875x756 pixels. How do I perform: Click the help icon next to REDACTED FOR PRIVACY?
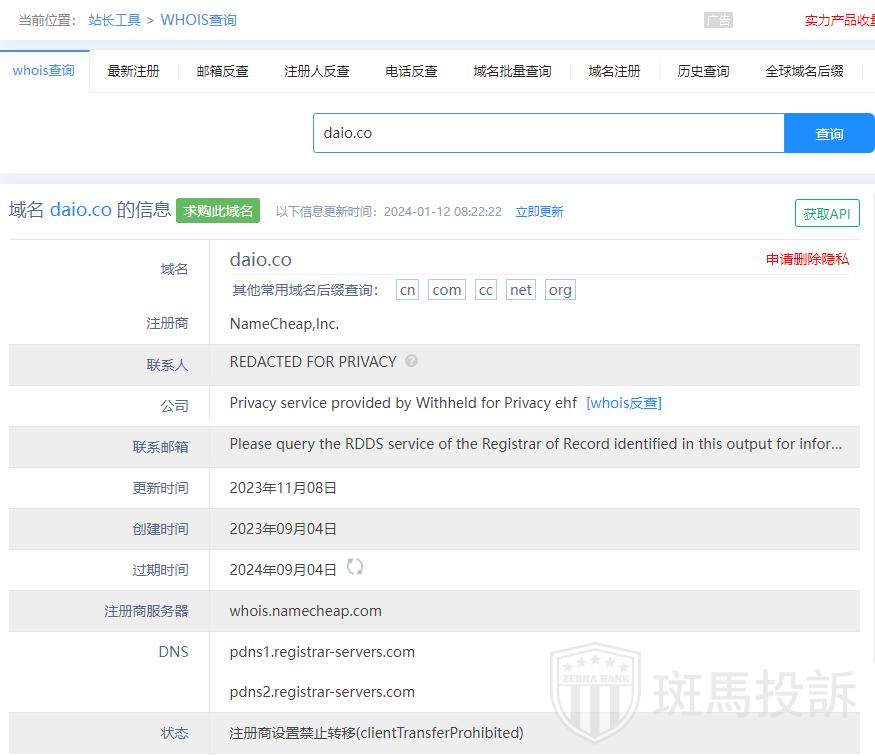click(412, 361)
